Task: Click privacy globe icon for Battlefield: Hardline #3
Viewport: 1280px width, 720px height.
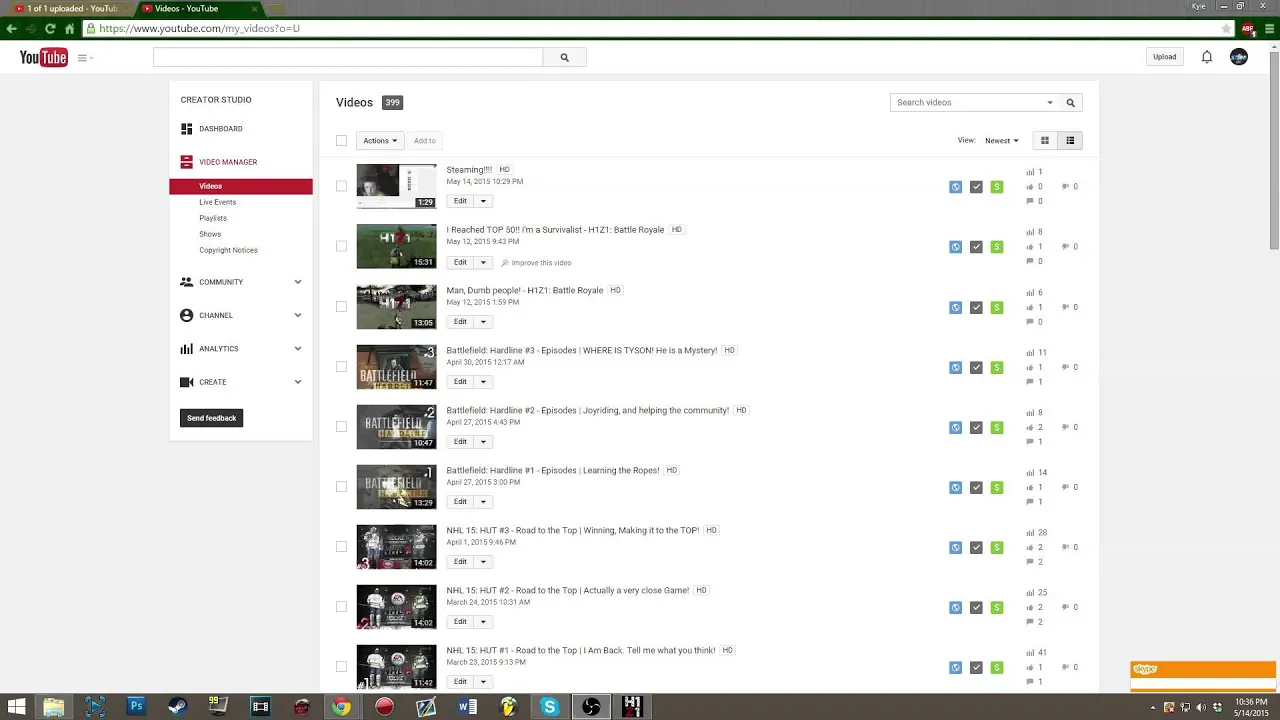Action: point(955,367)
